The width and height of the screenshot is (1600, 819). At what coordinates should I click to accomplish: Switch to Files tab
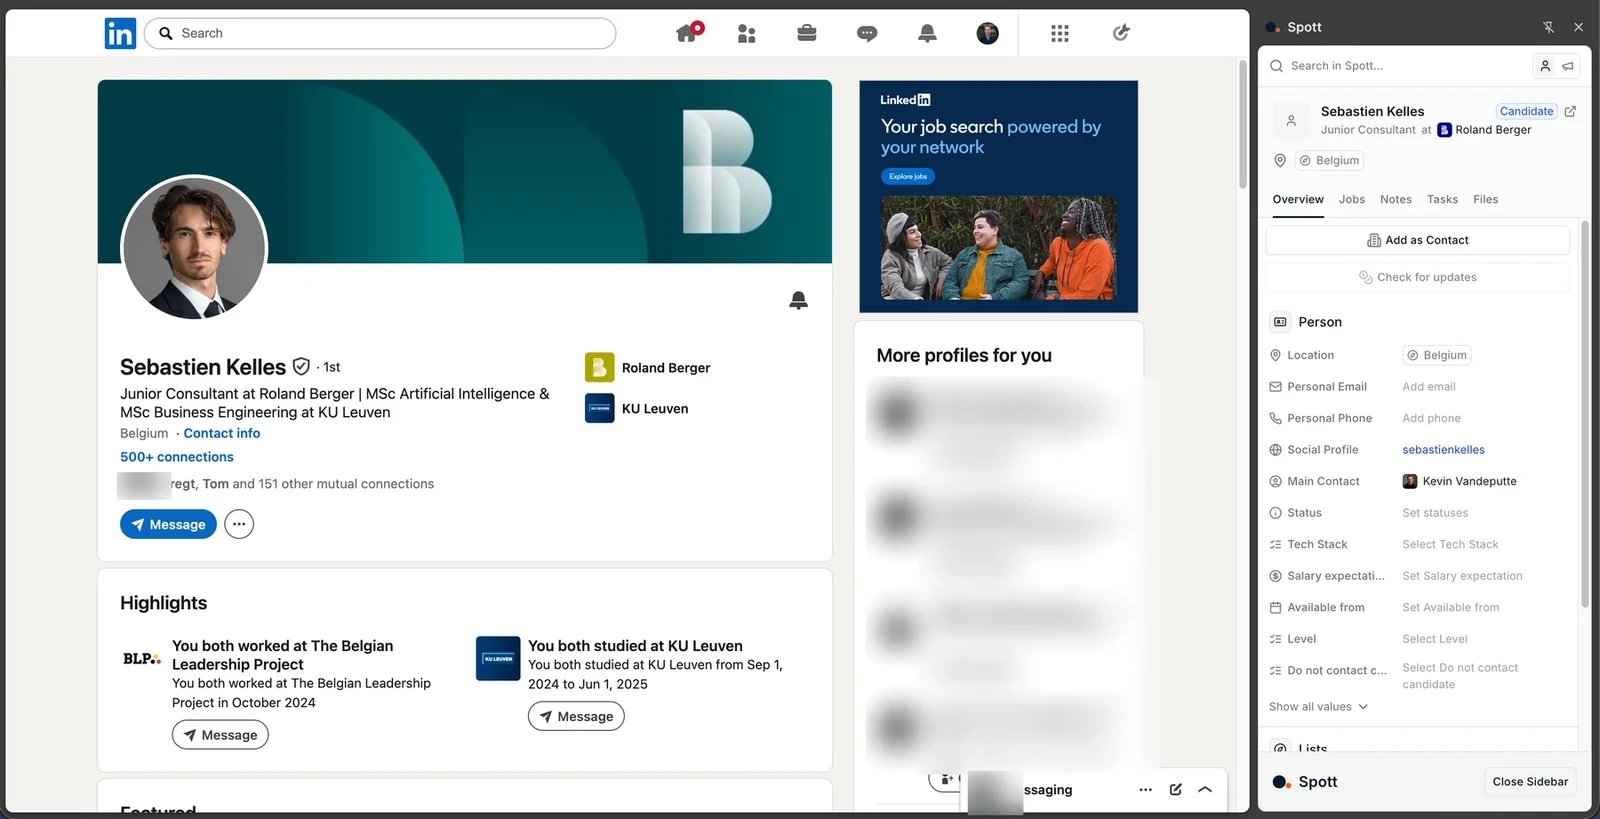pos(1486,199)
